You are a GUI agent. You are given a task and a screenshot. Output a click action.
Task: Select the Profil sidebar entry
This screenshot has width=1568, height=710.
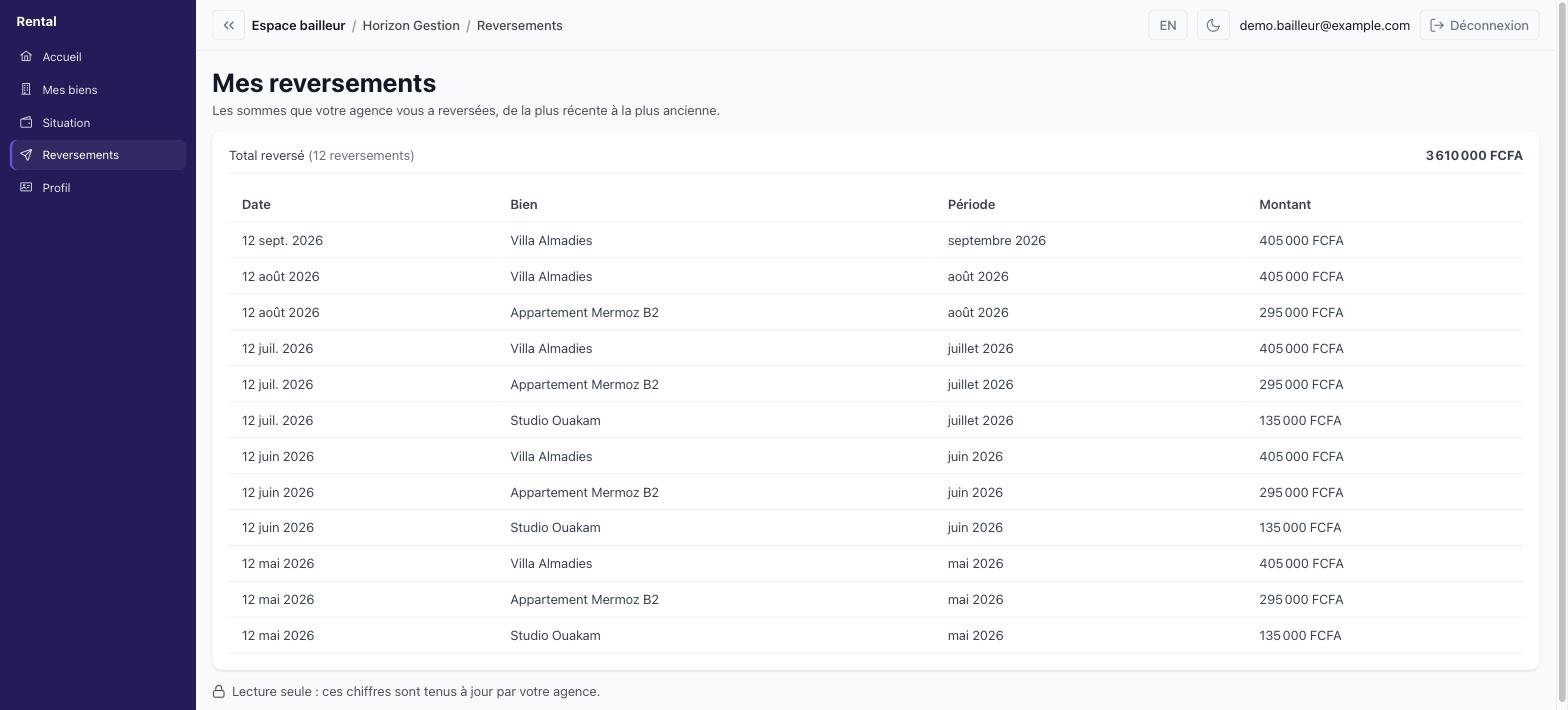[98, 188]
